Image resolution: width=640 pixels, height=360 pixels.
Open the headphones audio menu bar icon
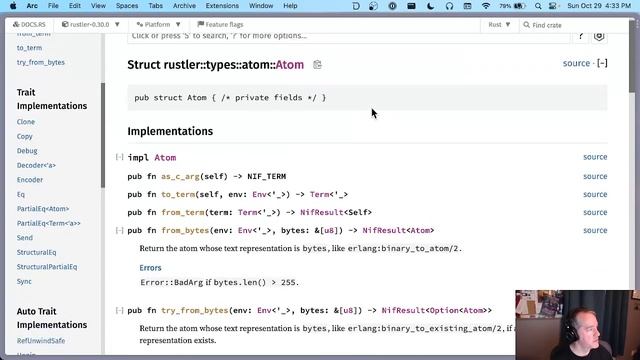pos(449,6)
